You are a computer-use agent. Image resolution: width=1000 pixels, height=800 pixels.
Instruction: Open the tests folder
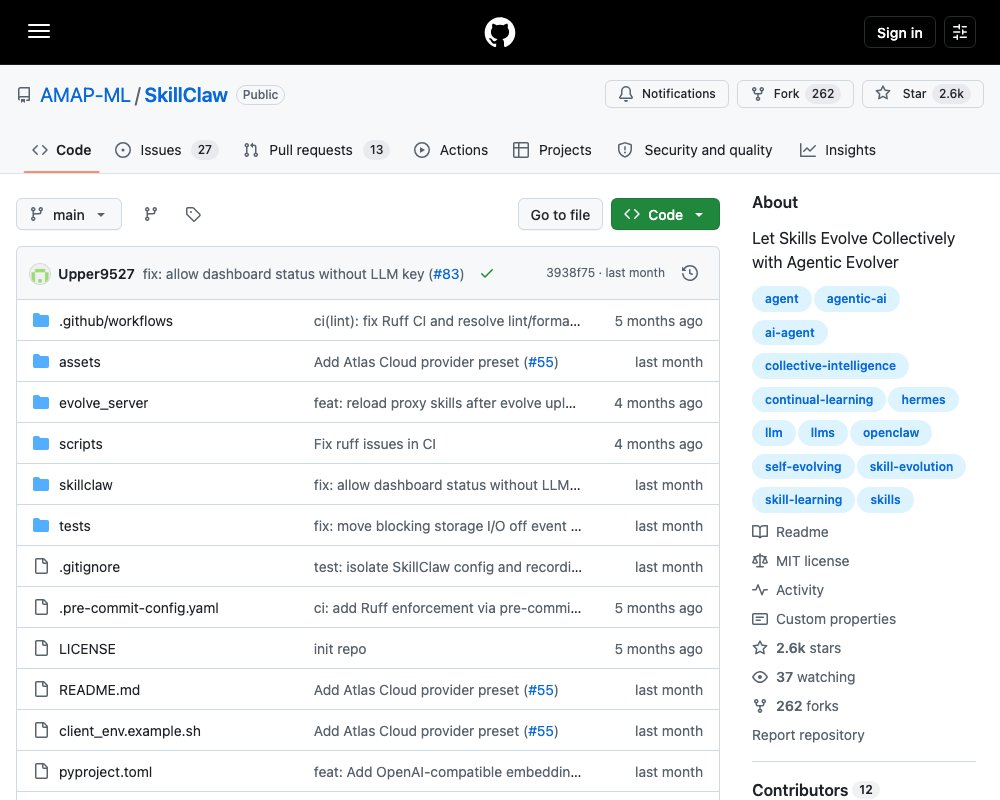(x=75, y=526)
